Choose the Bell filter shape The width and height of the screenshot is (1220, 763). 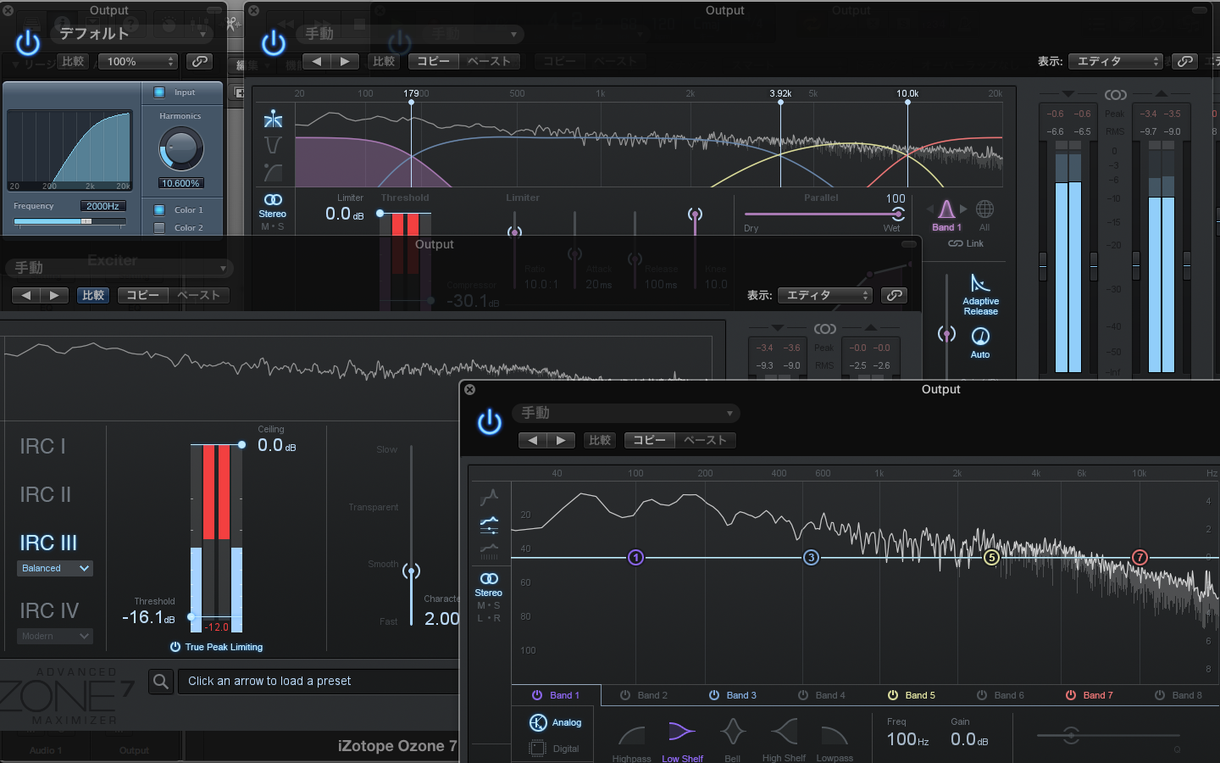pyautogui.click(x=733, y=733)
